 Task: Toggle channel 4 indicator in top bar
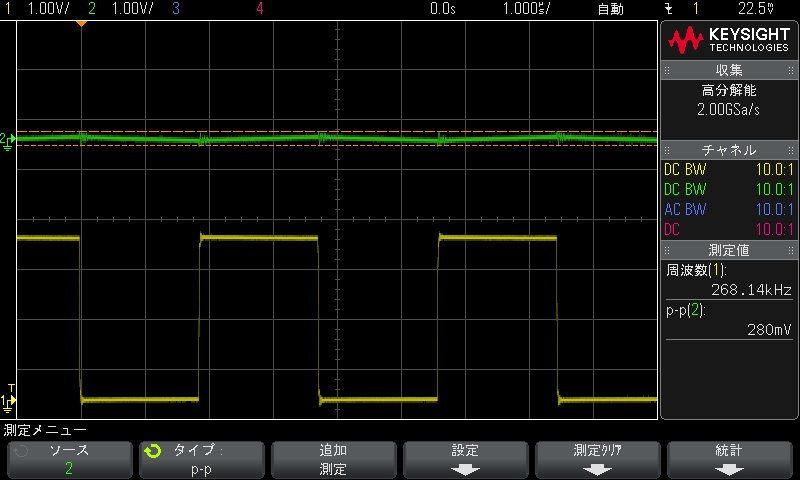tap(260, 9)
